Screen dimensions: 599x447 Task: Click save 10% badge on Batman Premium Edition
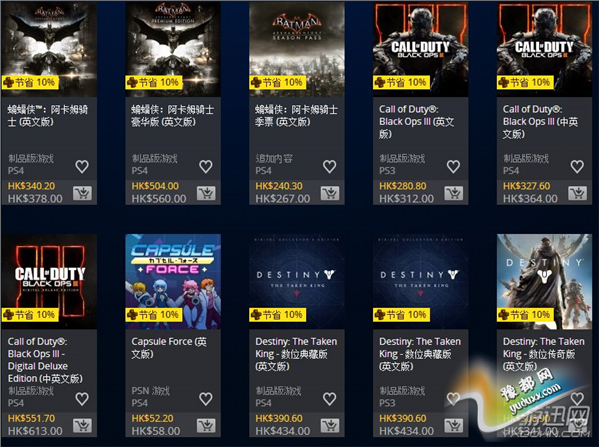click(x=154, y=82)
